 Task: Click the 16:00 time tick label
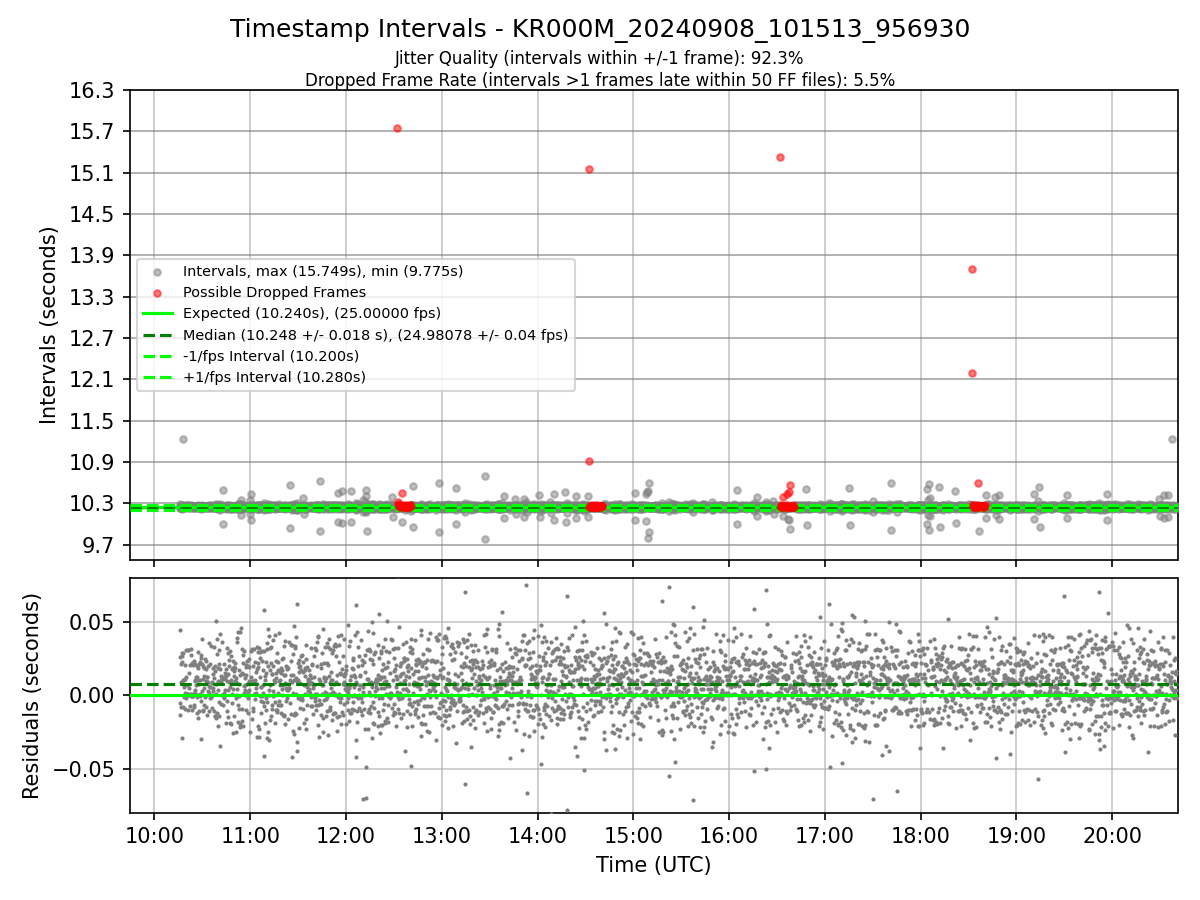[729, 836]
